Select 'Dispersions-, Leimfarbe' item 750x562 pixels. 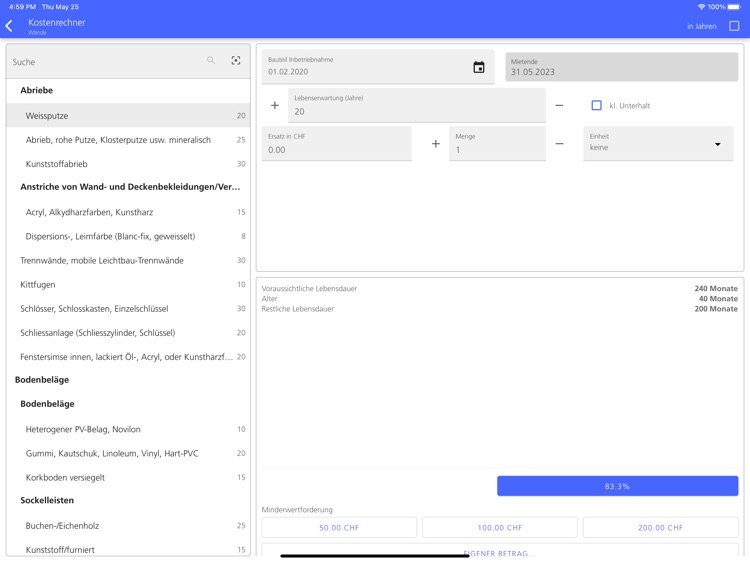pos(128,236)
